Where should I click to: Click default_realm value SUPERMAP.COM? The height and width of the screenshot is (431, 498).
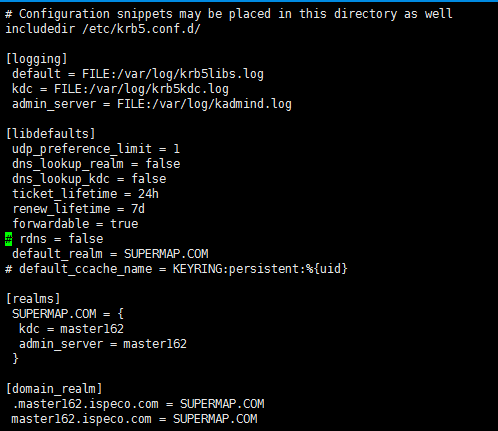tap(166, 254)
